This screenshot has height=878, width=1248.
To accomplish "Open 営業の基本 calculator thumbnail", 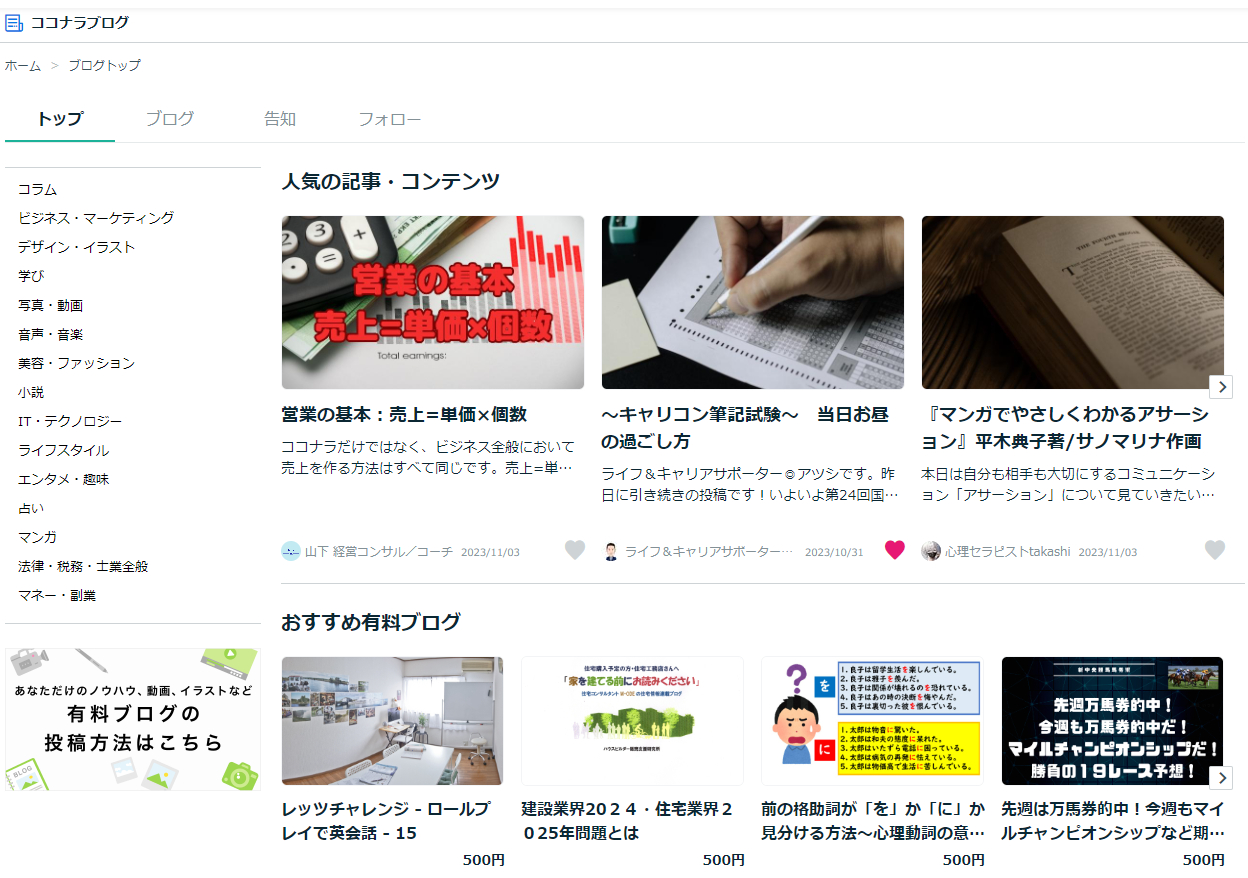I will click(x=433, y=302).
